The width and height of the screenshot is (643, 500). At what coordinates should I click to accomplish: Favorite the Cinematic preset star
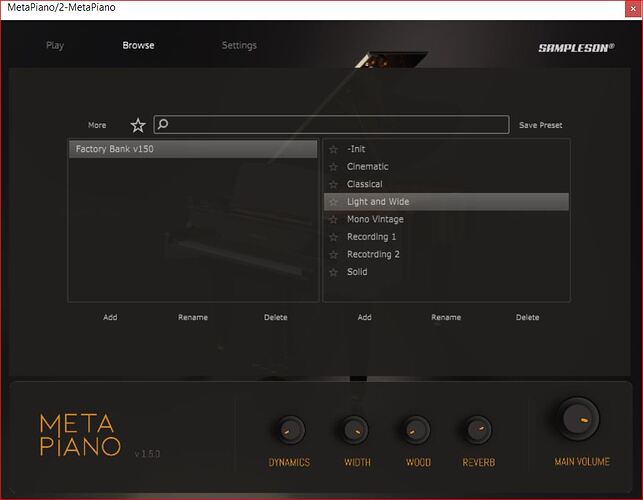click(333, 167)
